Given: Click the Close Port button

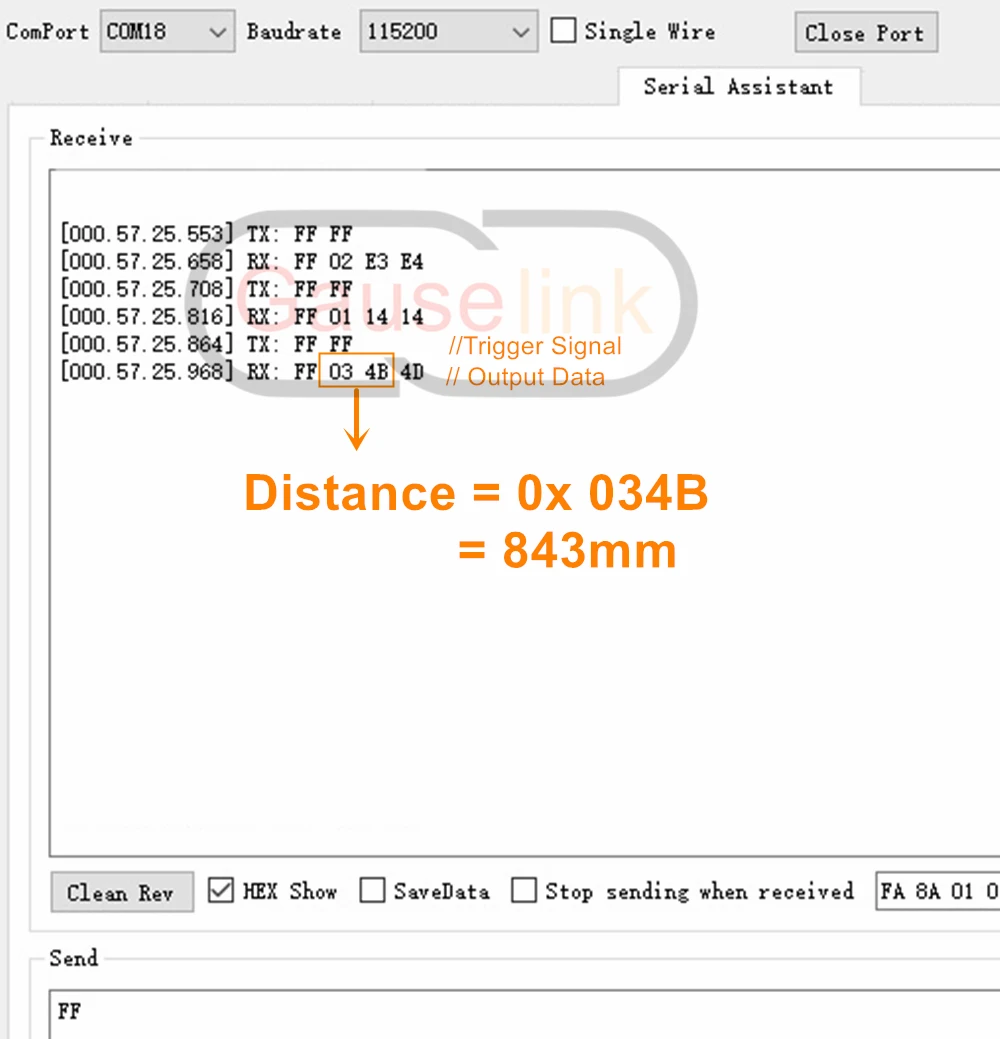Looking at the screenshot, I should pos(866,32).
